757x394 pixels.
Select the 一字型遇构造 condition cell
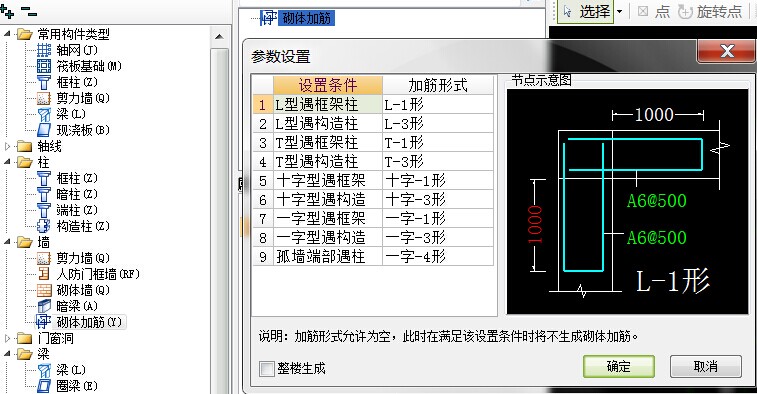pos(328,238)
